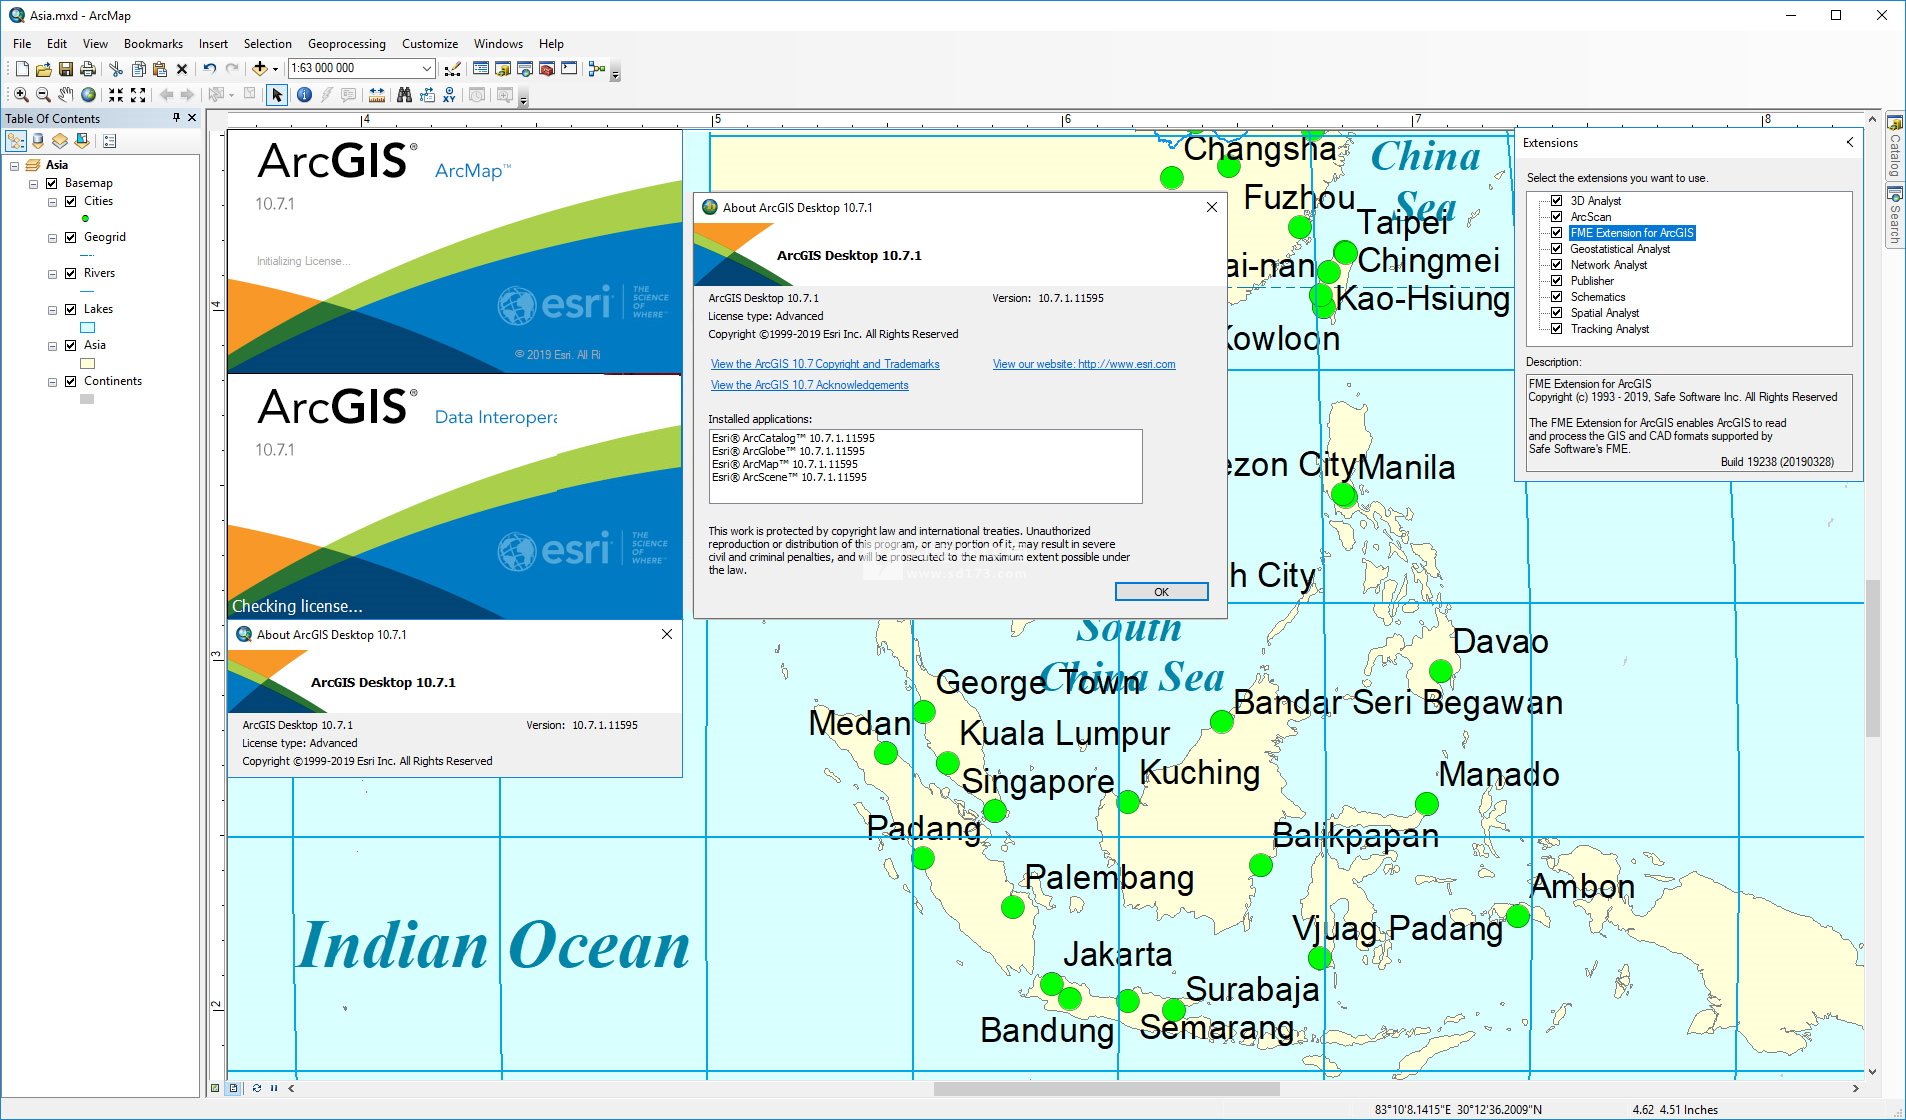1906x1120 pixels.
Task: Switch to Layout View at bottom
Action: point(234,1088)
